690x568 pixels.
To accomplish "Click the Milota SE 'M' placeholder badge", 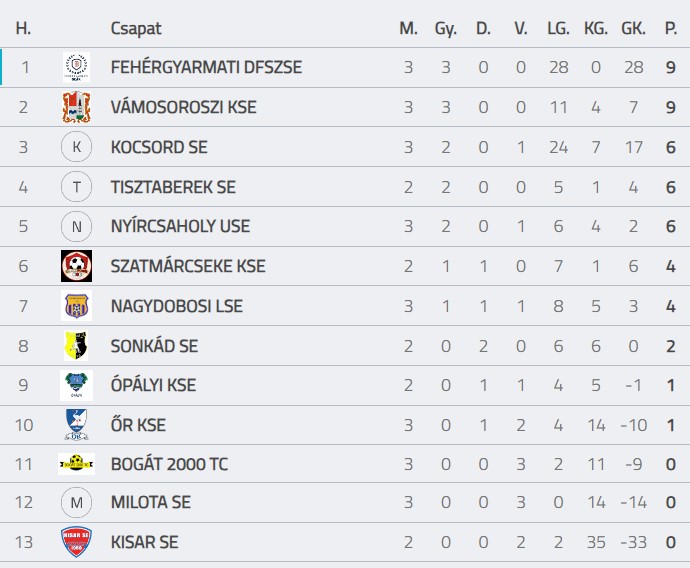I will tap(76, 502).
